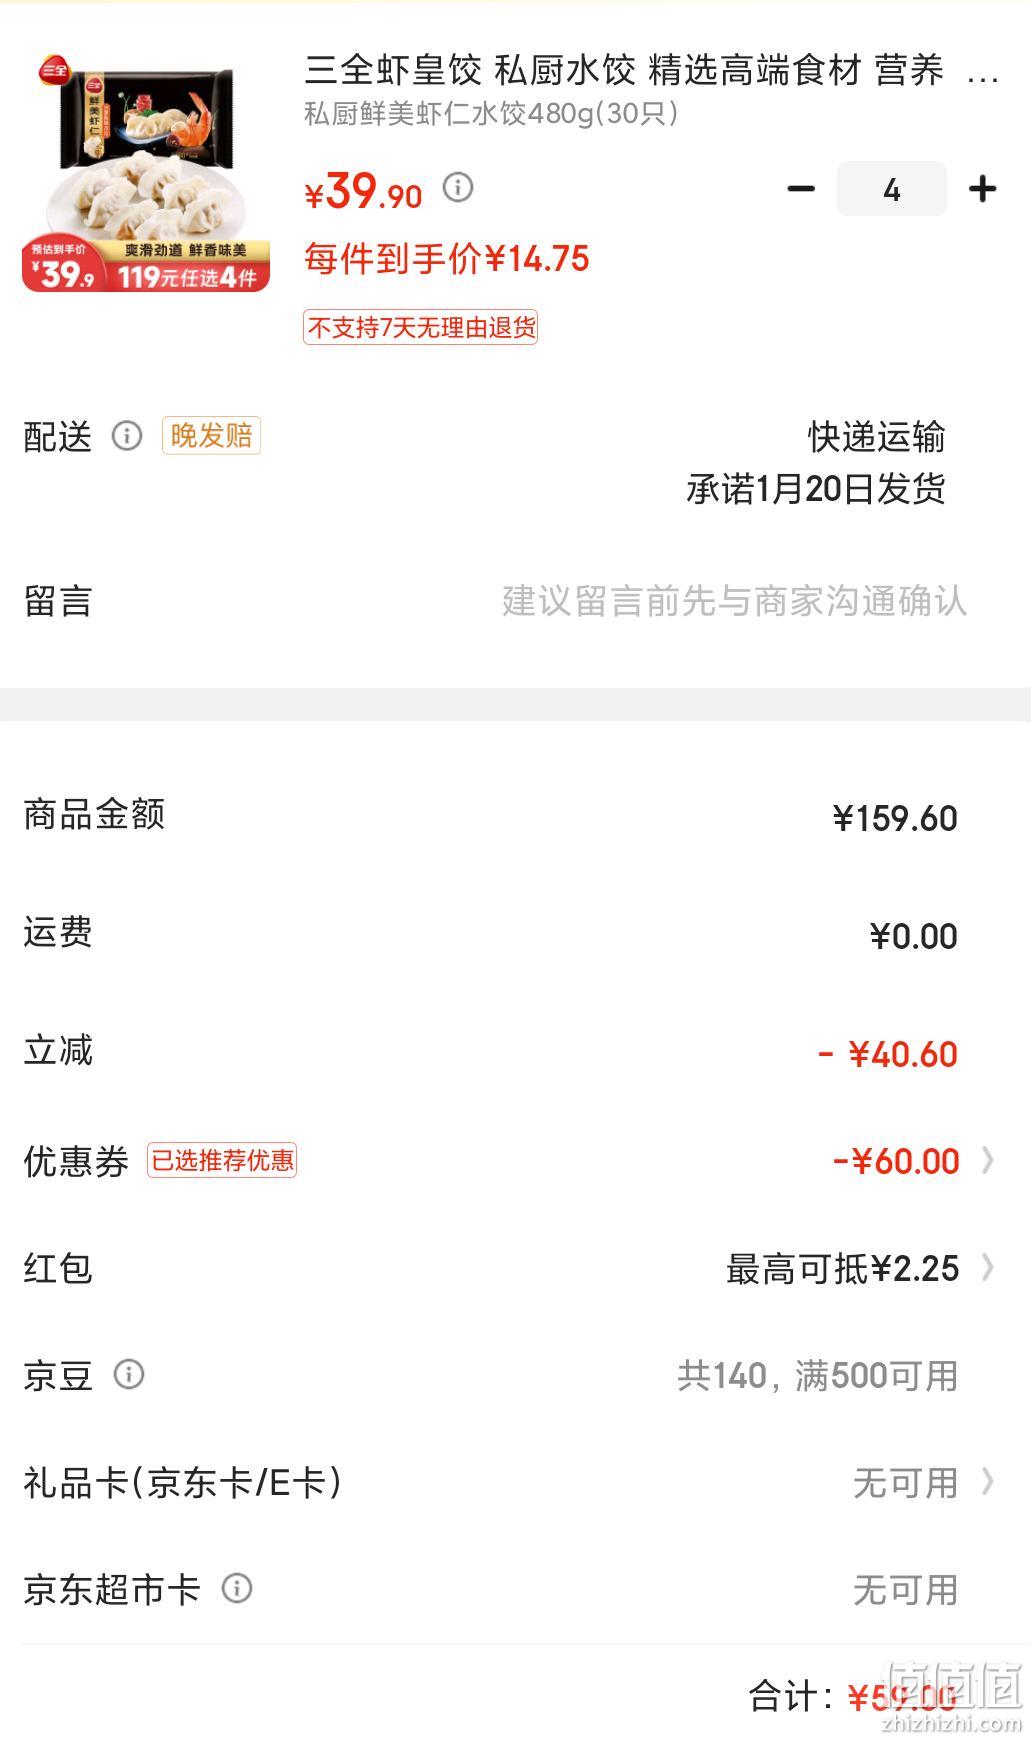Tap the 晚发赔 late-shipping compensation tag

pyautogui.click(x=211, y=436)
